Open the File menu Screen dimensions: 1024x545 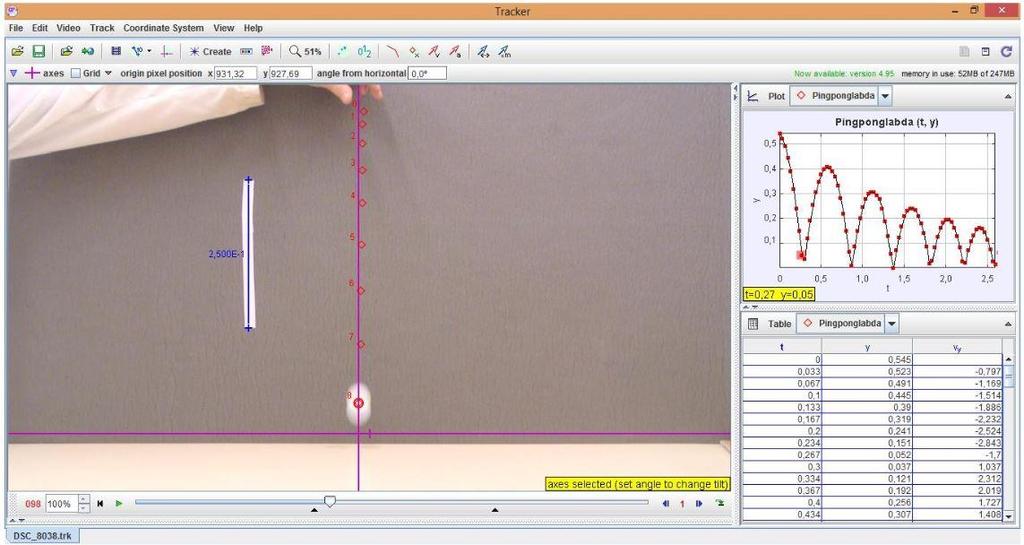point(16,28)
